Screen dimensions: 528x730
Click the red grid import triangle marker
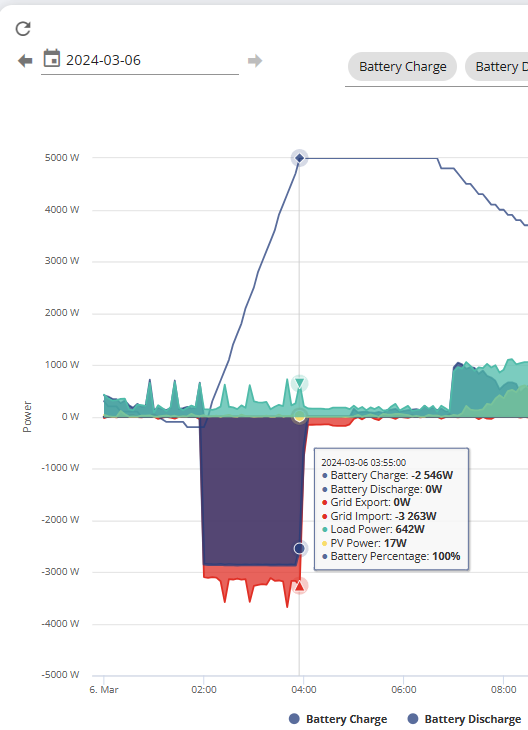click(299, 585)
